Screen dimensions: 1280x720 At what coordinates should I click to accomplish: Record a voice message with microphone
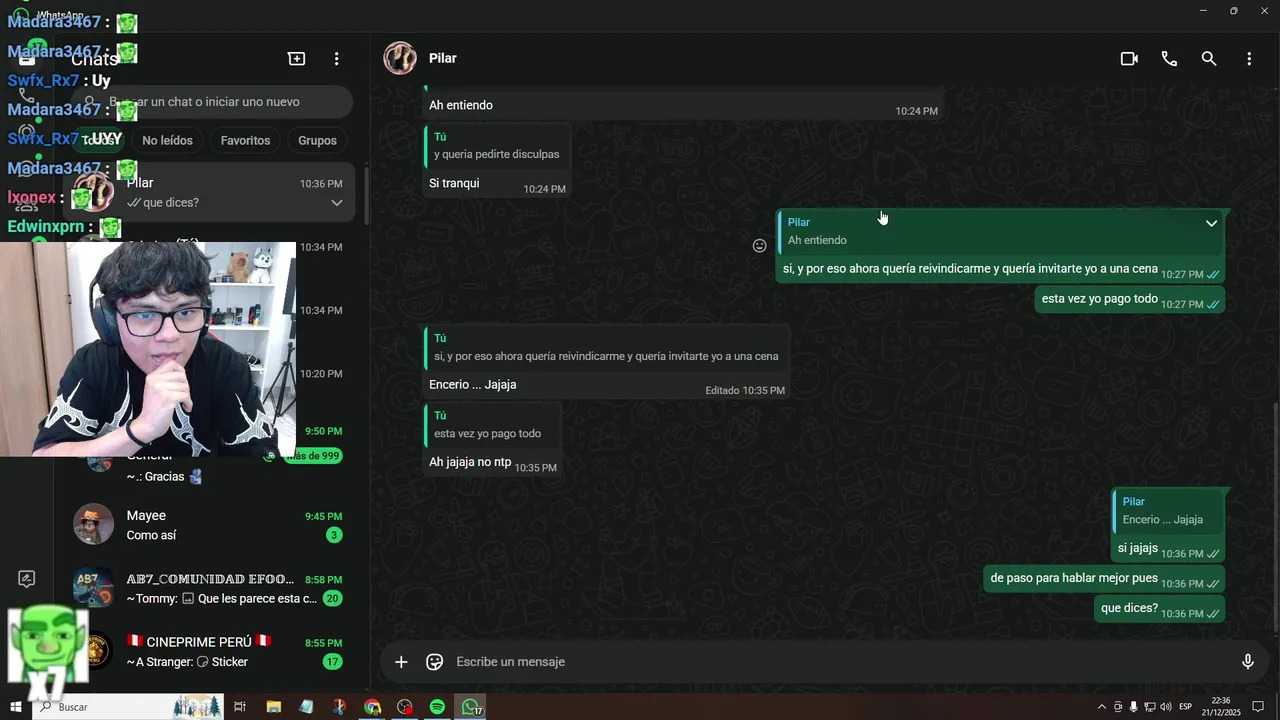(x=1247, y=662)
